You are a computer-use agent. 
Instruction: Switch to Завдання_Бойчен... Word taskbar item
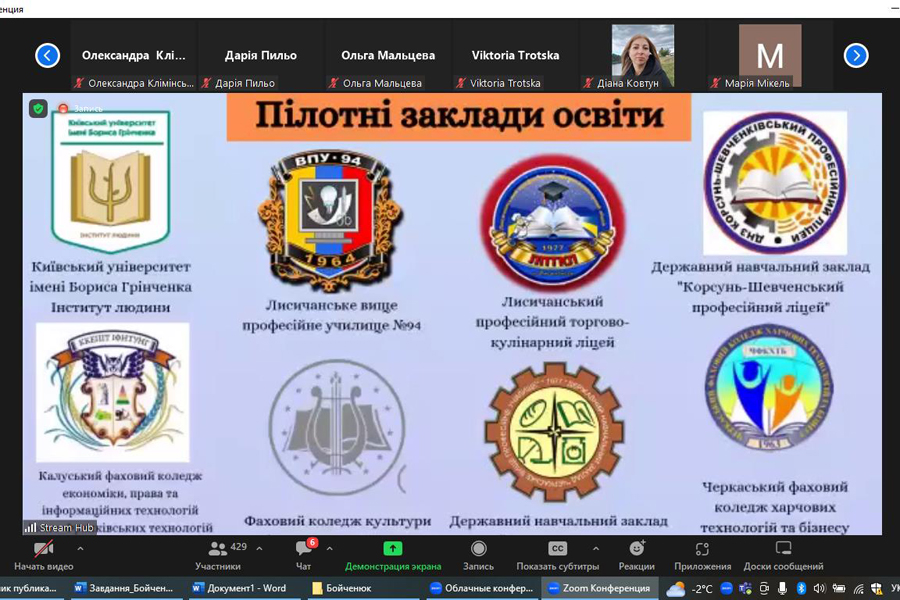(124, 588)
